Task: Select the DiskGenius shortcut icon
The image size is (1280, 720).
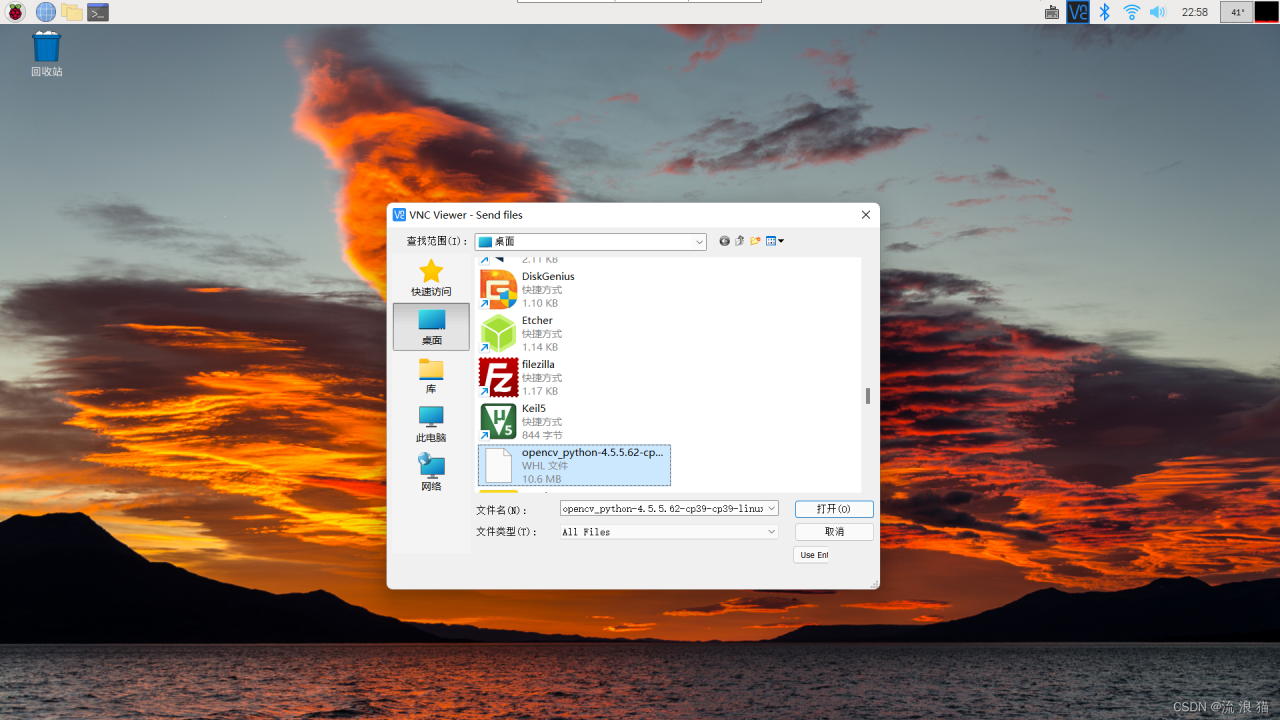Action: pyautogui.click(x=498, y=289)
